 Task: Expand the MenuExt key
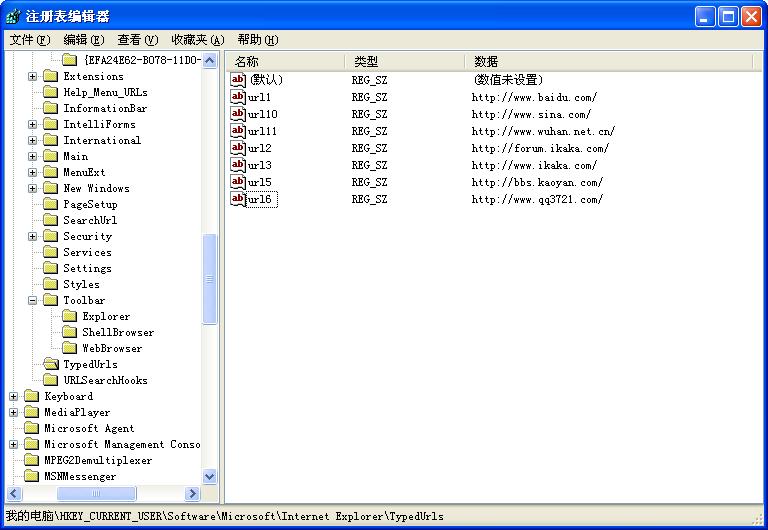32,172
